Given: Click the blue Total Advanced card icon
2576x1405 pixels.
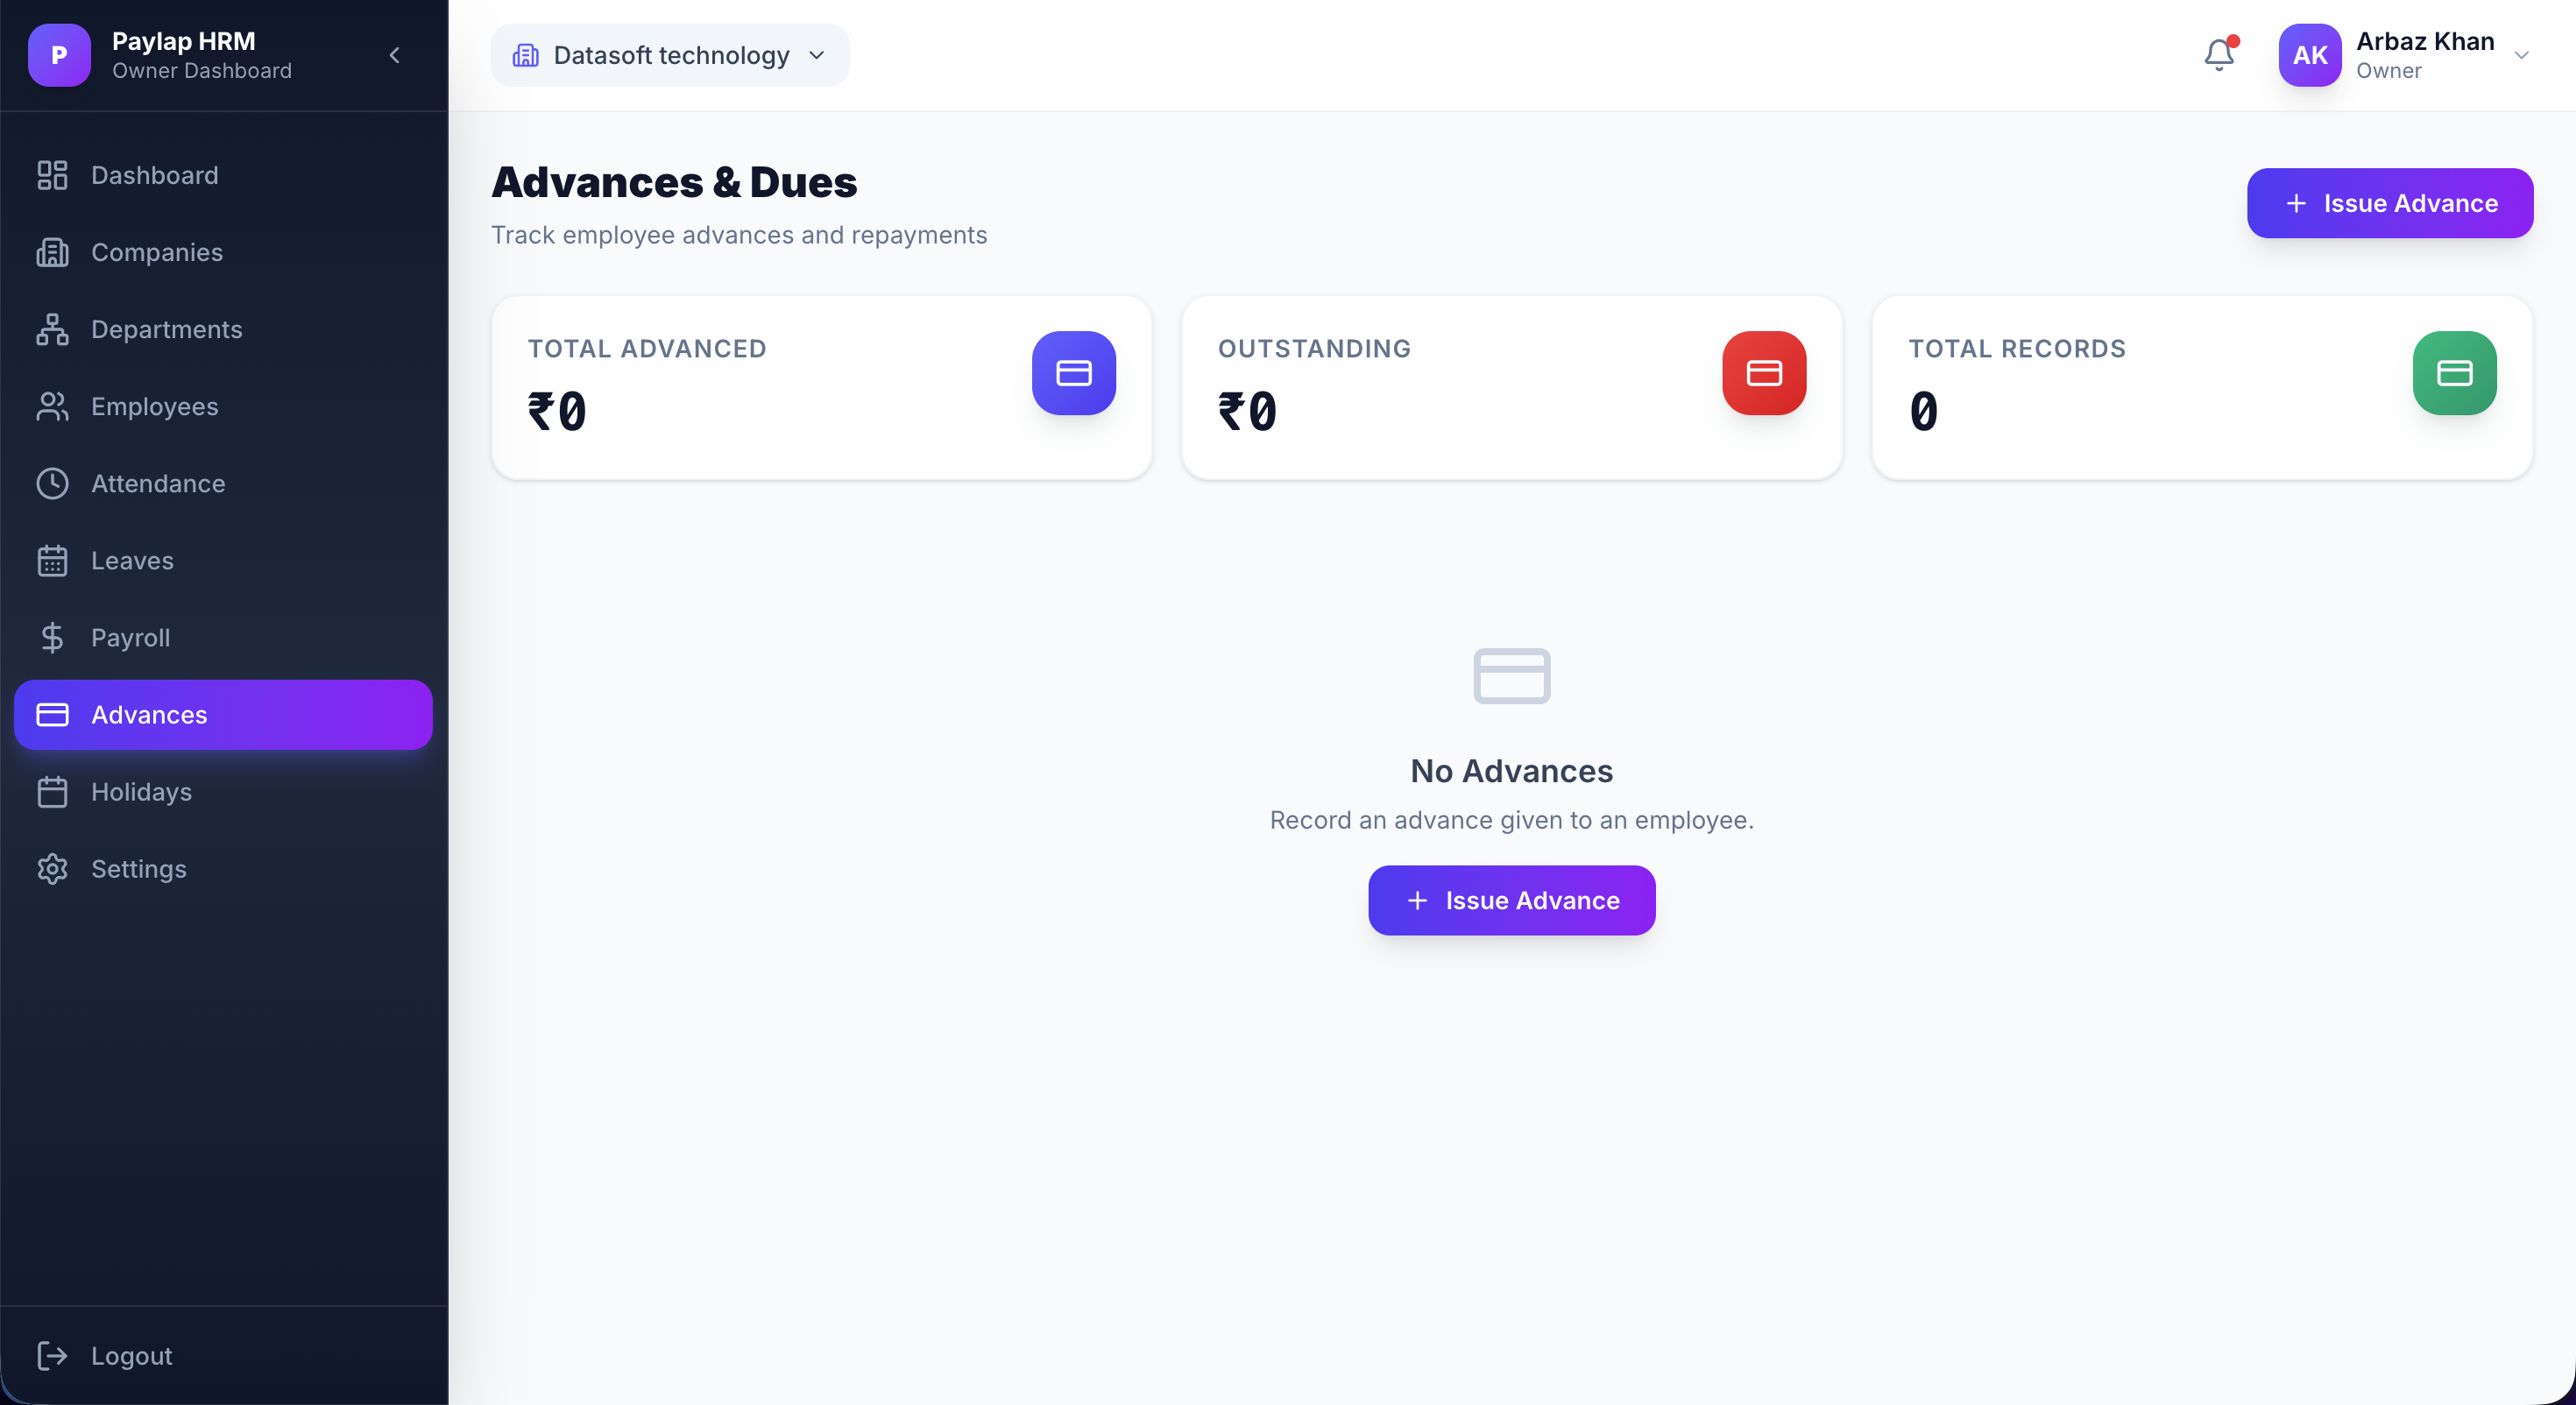Looking at the screenshot, I should tap(1073, 373).
